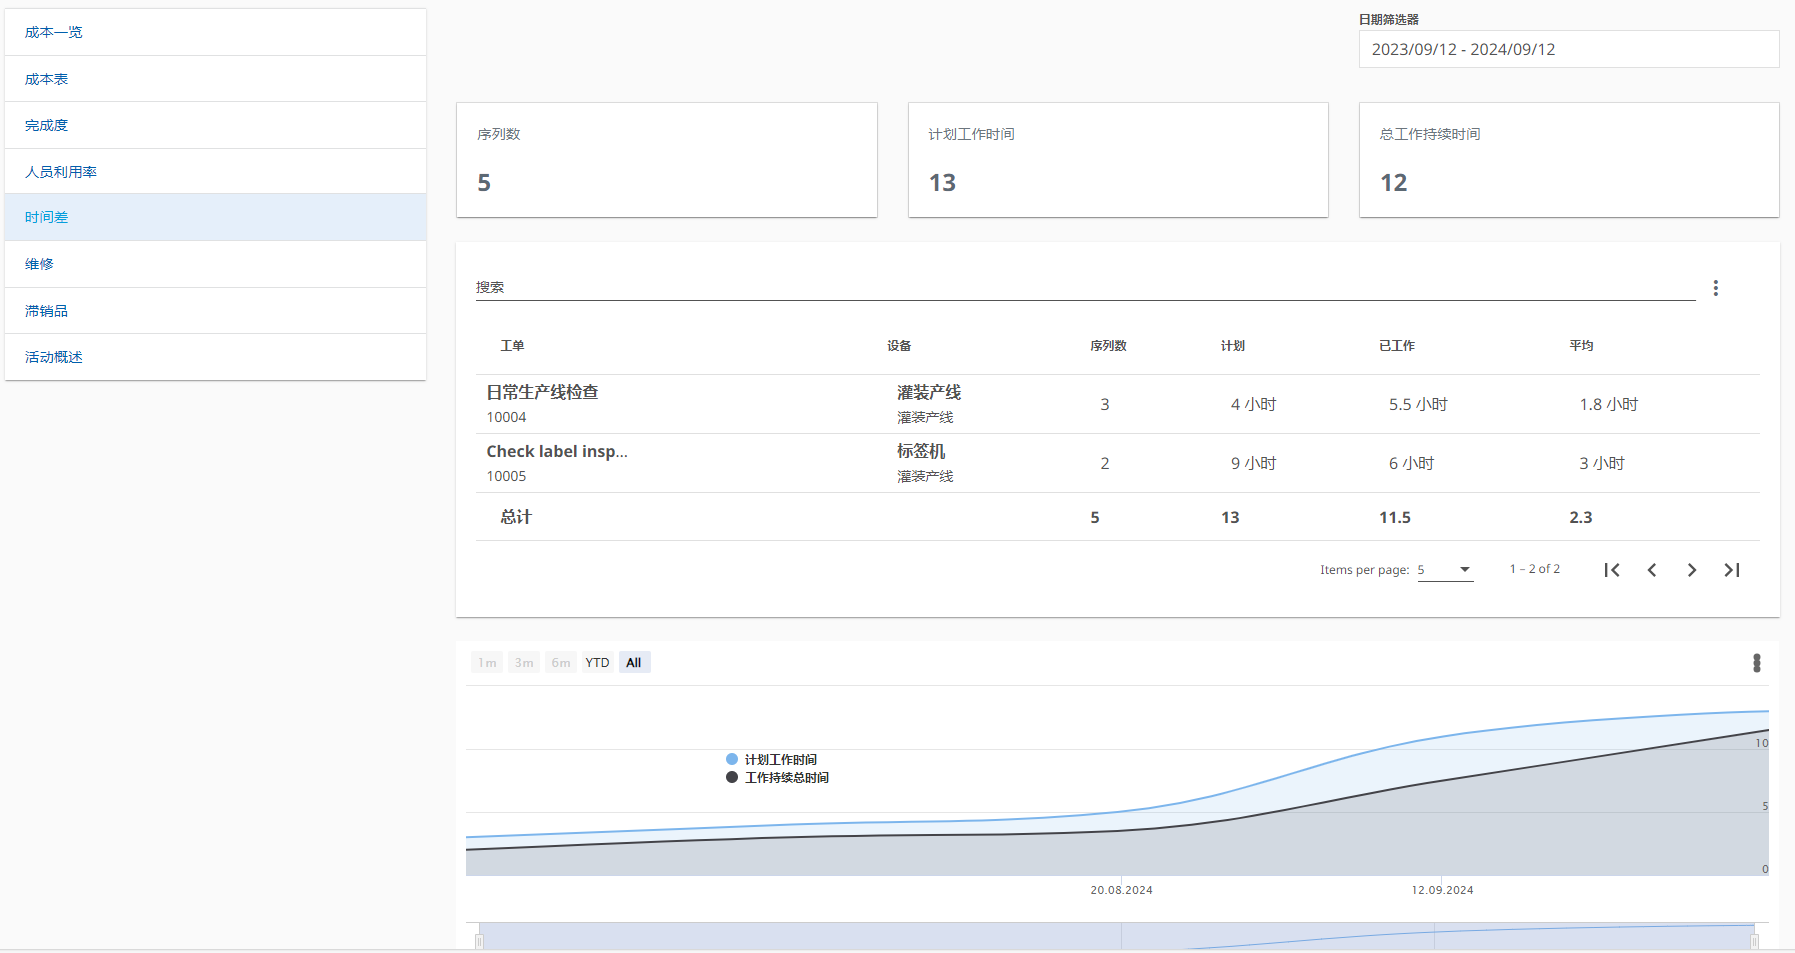
Task: Click the left handle of chart range slider
Action: 479,940
